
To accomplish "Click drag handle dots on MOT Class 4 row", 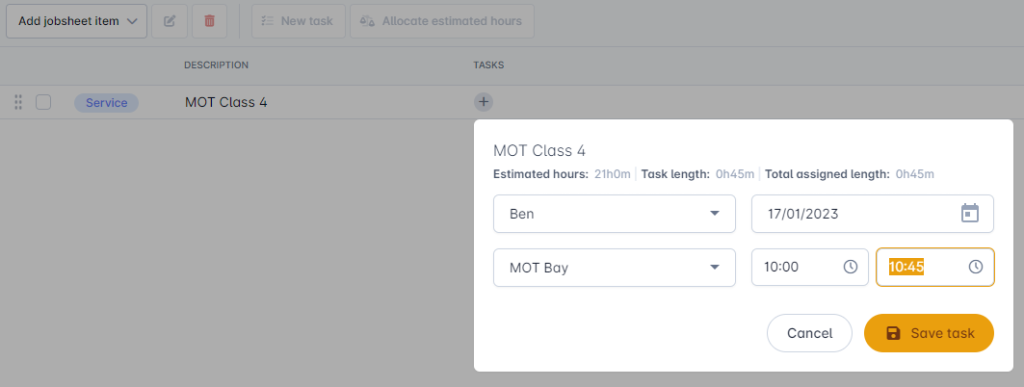I will pos(18,102).
